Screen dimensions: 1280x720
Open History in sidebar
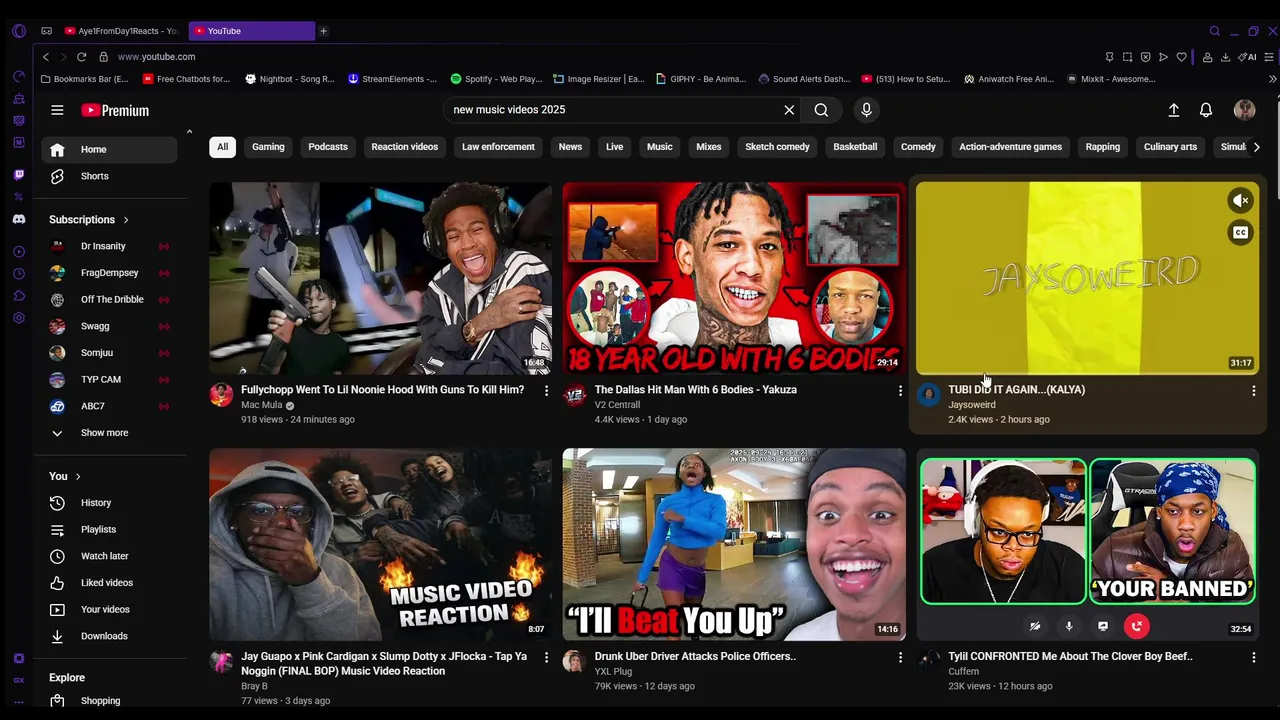109,503
